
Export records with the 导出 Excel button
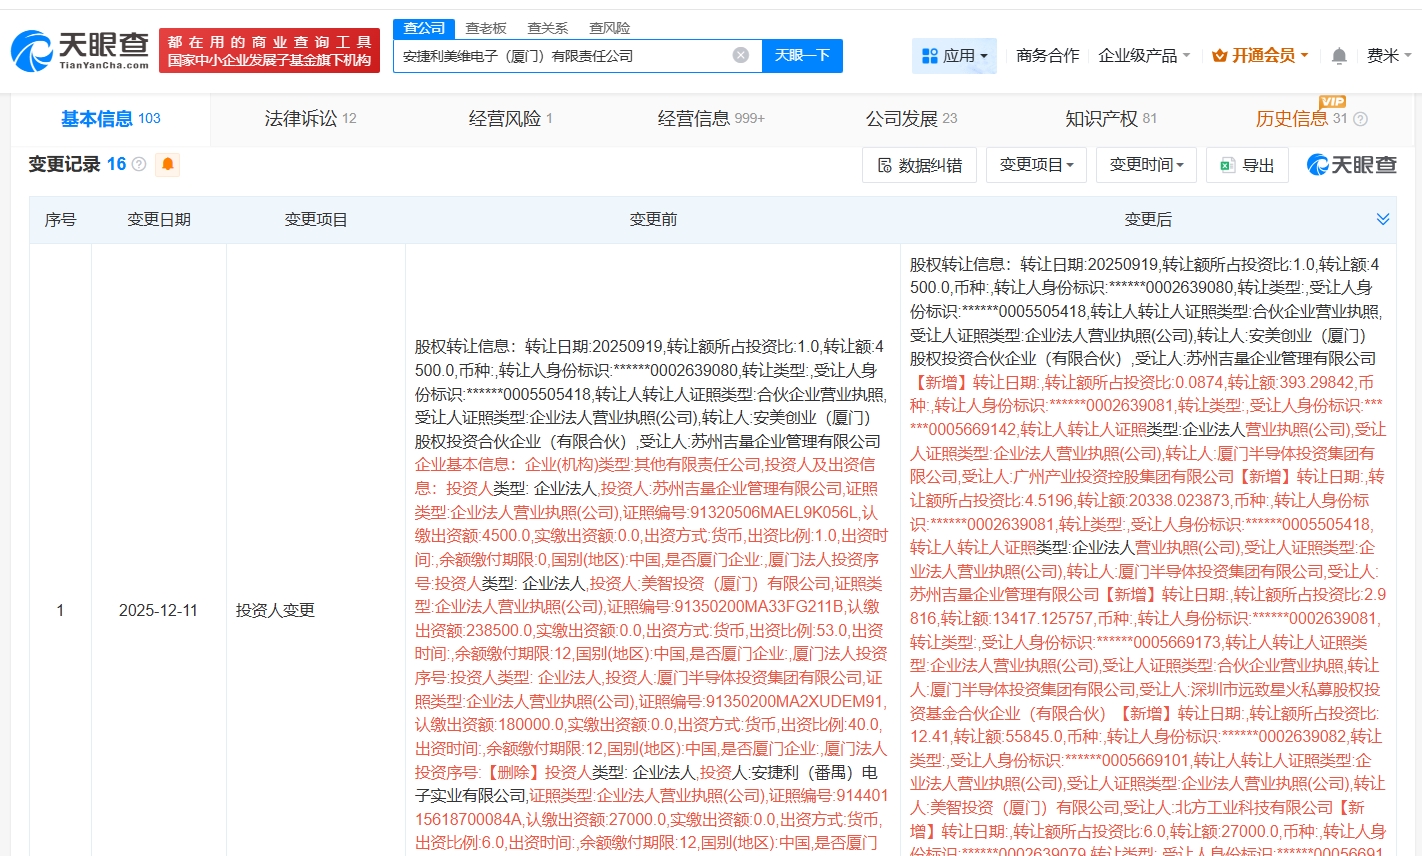pos(1247,165)
